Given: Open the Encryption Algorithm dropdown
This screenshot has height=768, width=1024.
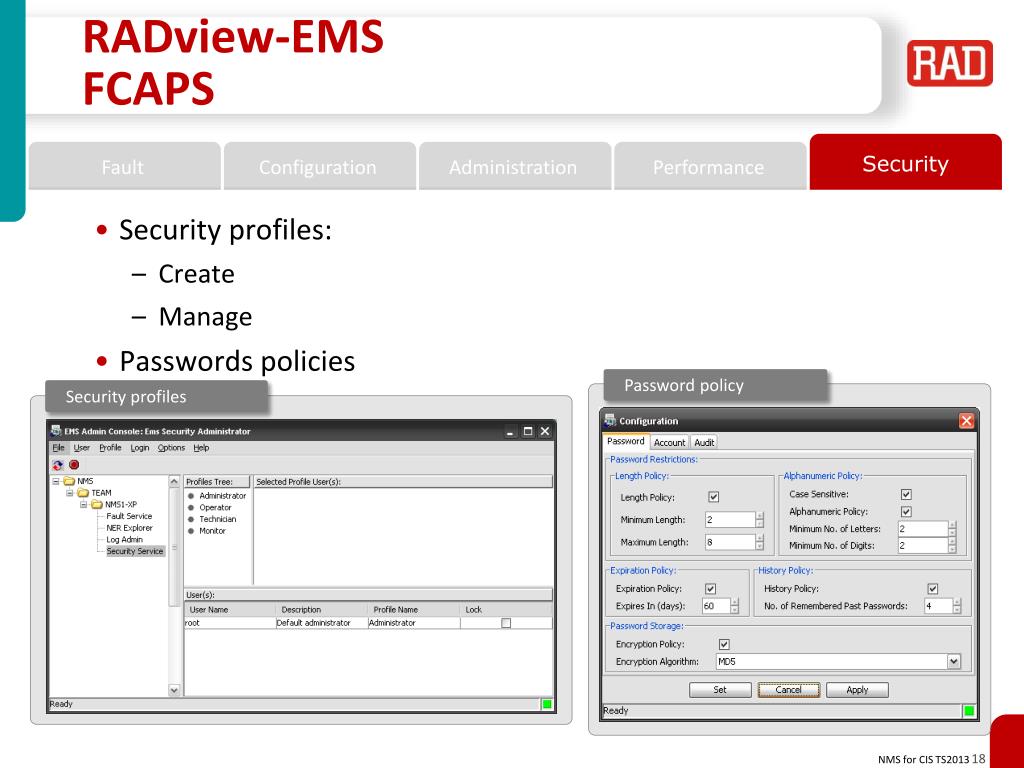Looking at the screenshot, I should tap(953, 662).
